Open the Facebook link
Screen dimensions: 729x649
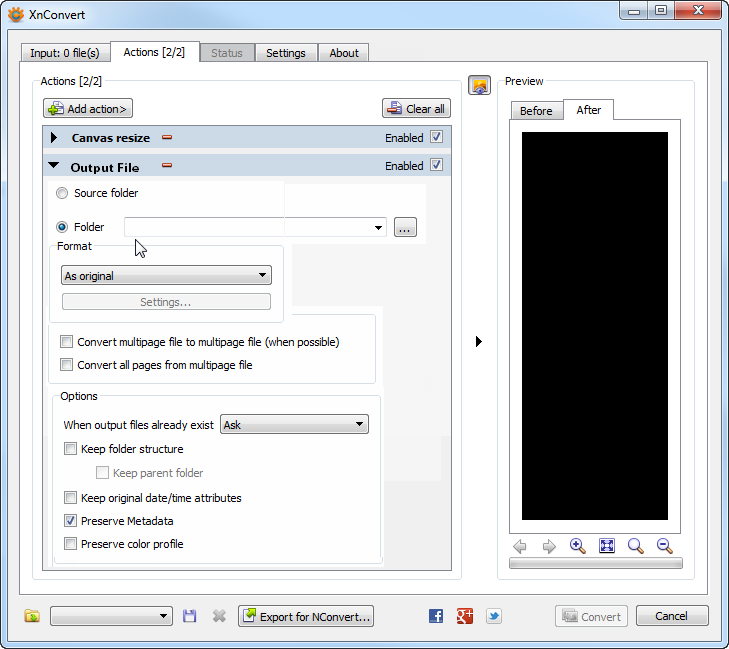click(436, 616)
